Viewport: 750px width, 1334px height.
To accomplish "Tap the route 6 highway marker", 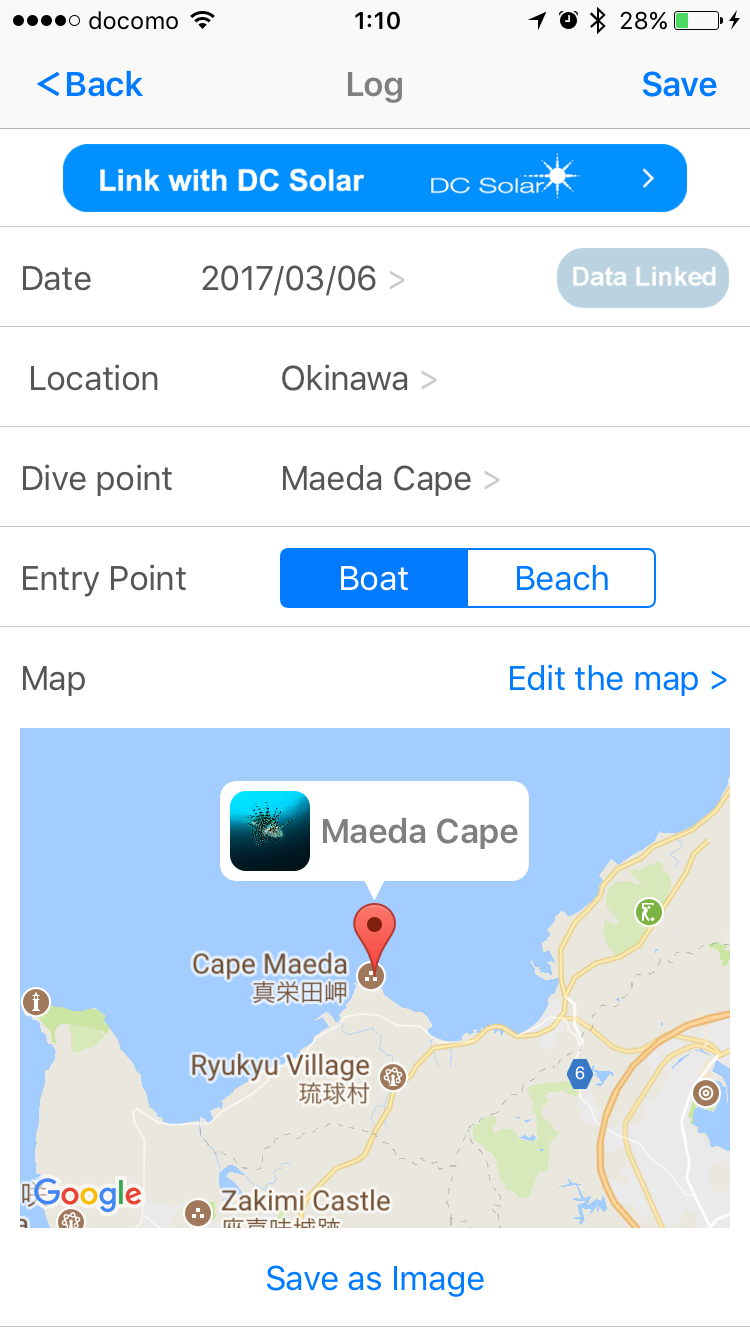I will [x=579, y=1074].
